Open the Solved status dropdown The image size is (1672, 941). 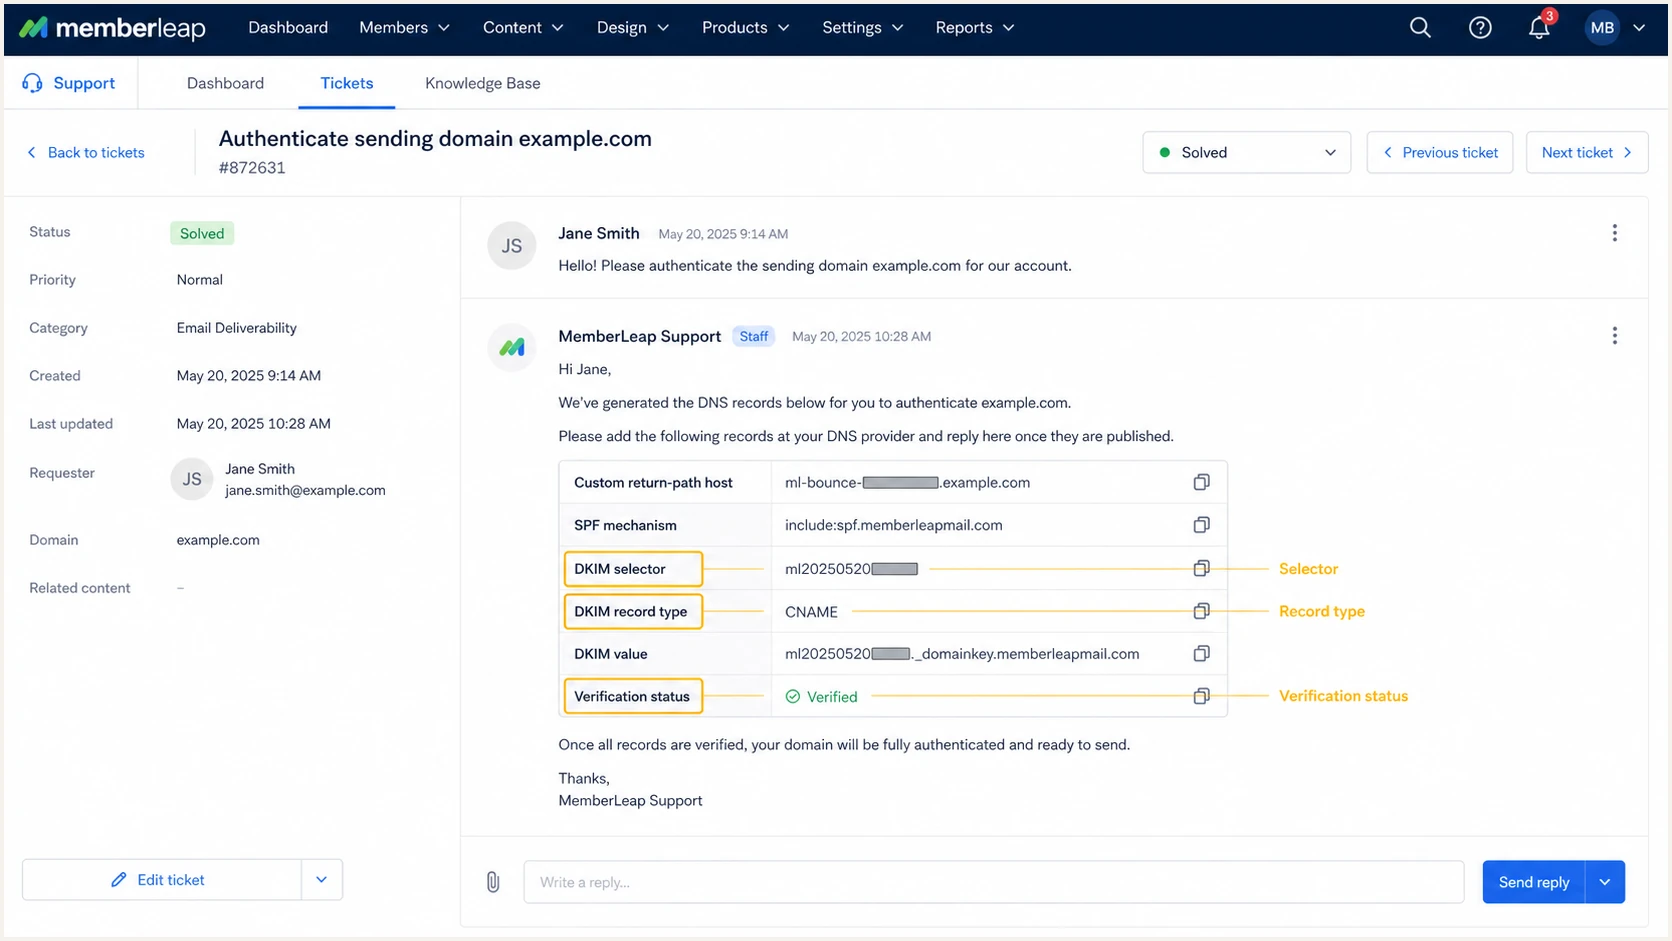click(x=1247, y=152)
